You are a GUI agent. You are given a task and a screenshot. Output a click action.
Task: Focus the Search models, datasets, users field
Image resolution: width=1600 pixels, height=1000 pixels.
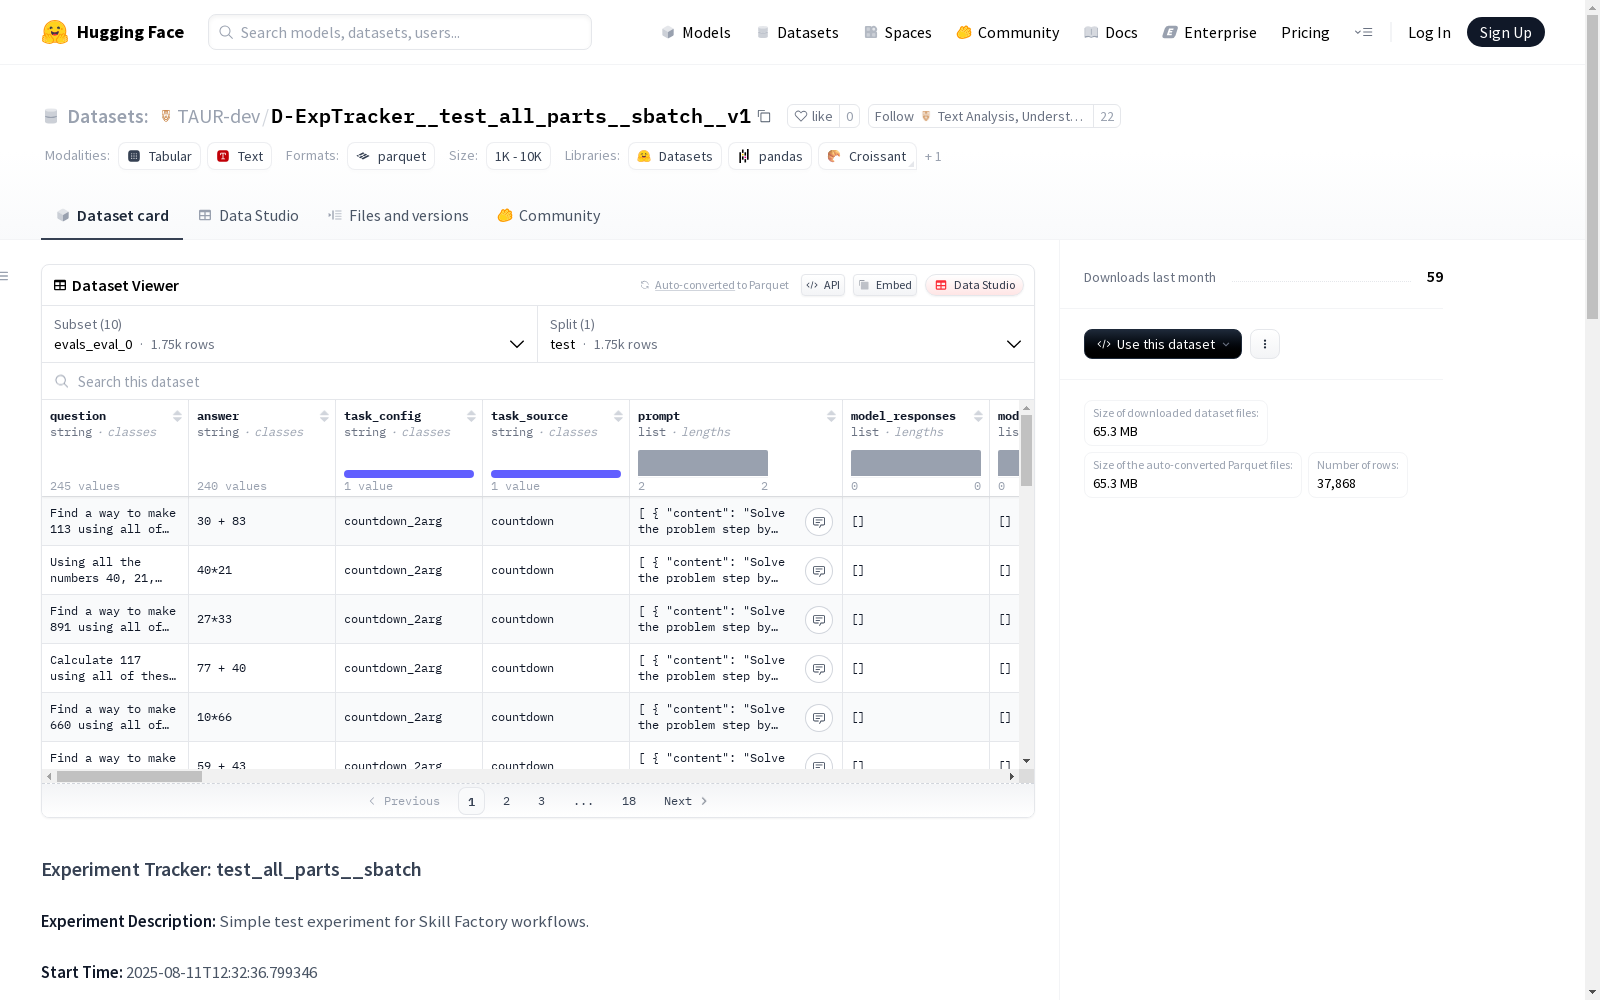(x=400, y=32)
